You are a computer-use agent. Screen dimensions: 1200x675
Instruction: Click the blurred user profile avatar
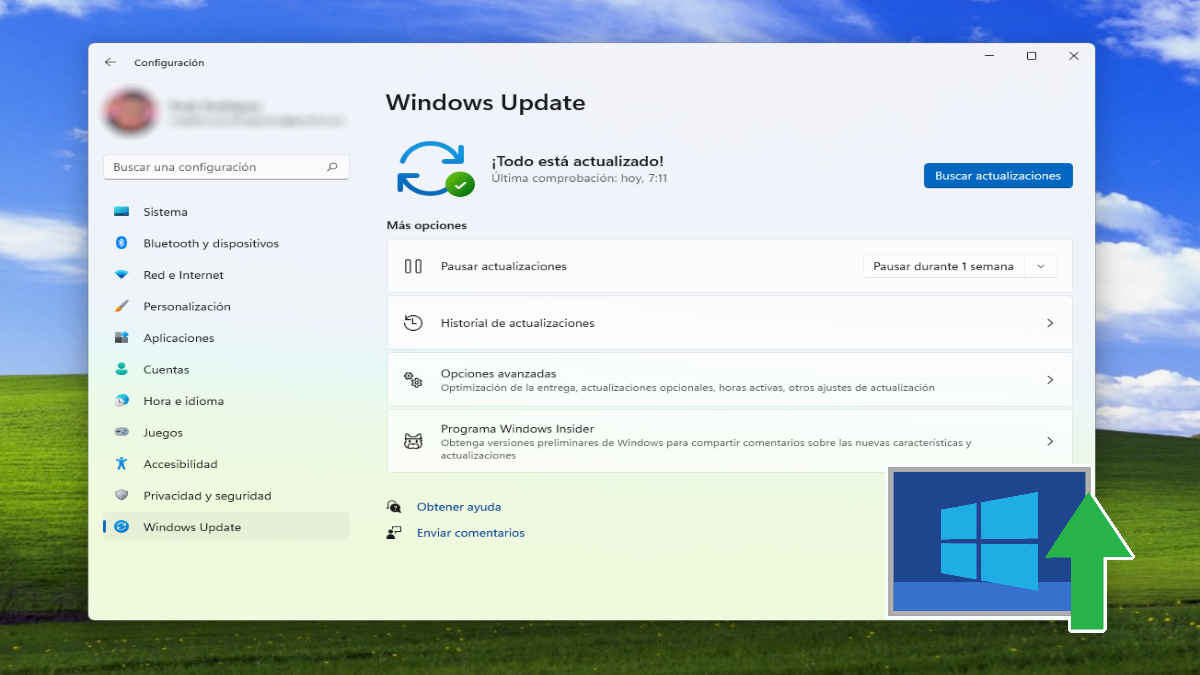pyautogui.click(x=130, y=113)
